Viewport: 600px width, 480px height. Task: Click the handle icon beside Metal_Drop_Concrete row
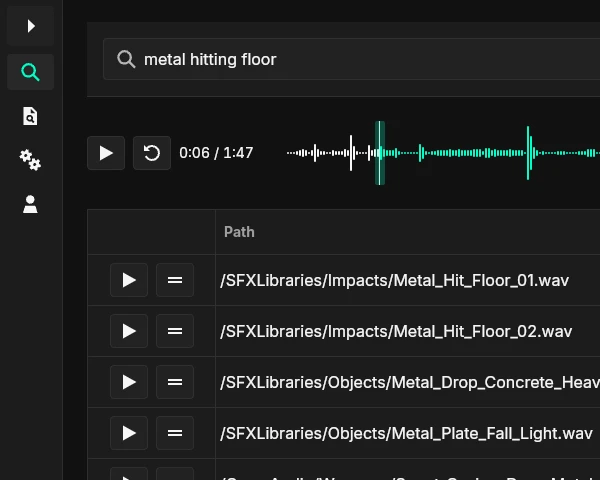tap(175, 382)
